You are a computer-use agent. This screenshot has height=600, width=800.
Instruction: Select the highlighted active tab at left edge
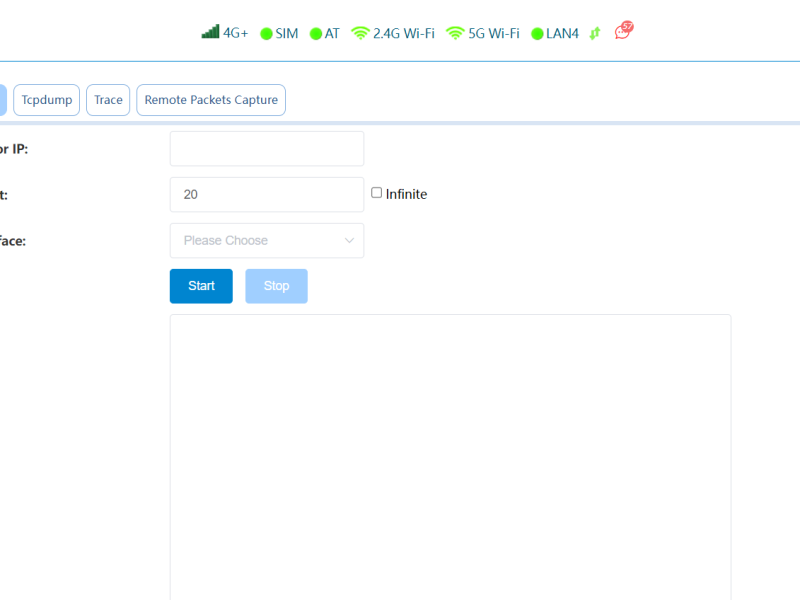[x=3, y=100]
